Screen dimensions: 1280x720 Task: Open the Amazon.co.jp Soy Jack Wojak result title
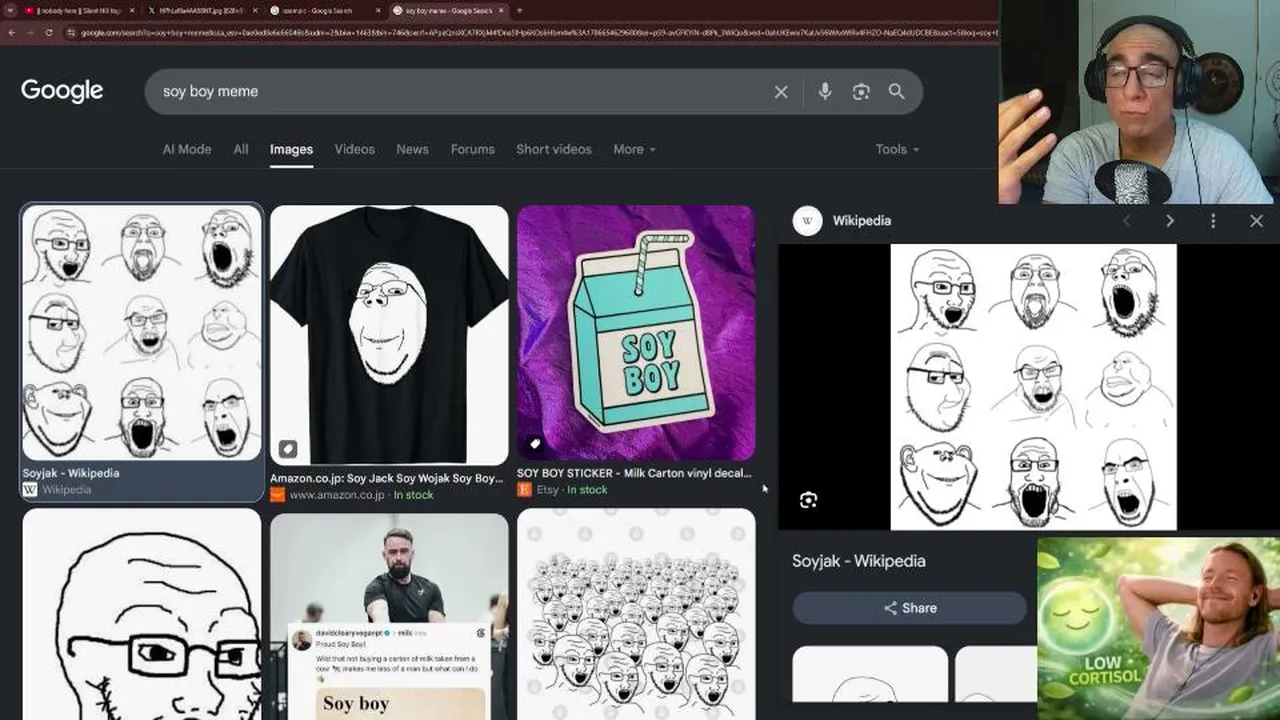coord(386,478)
